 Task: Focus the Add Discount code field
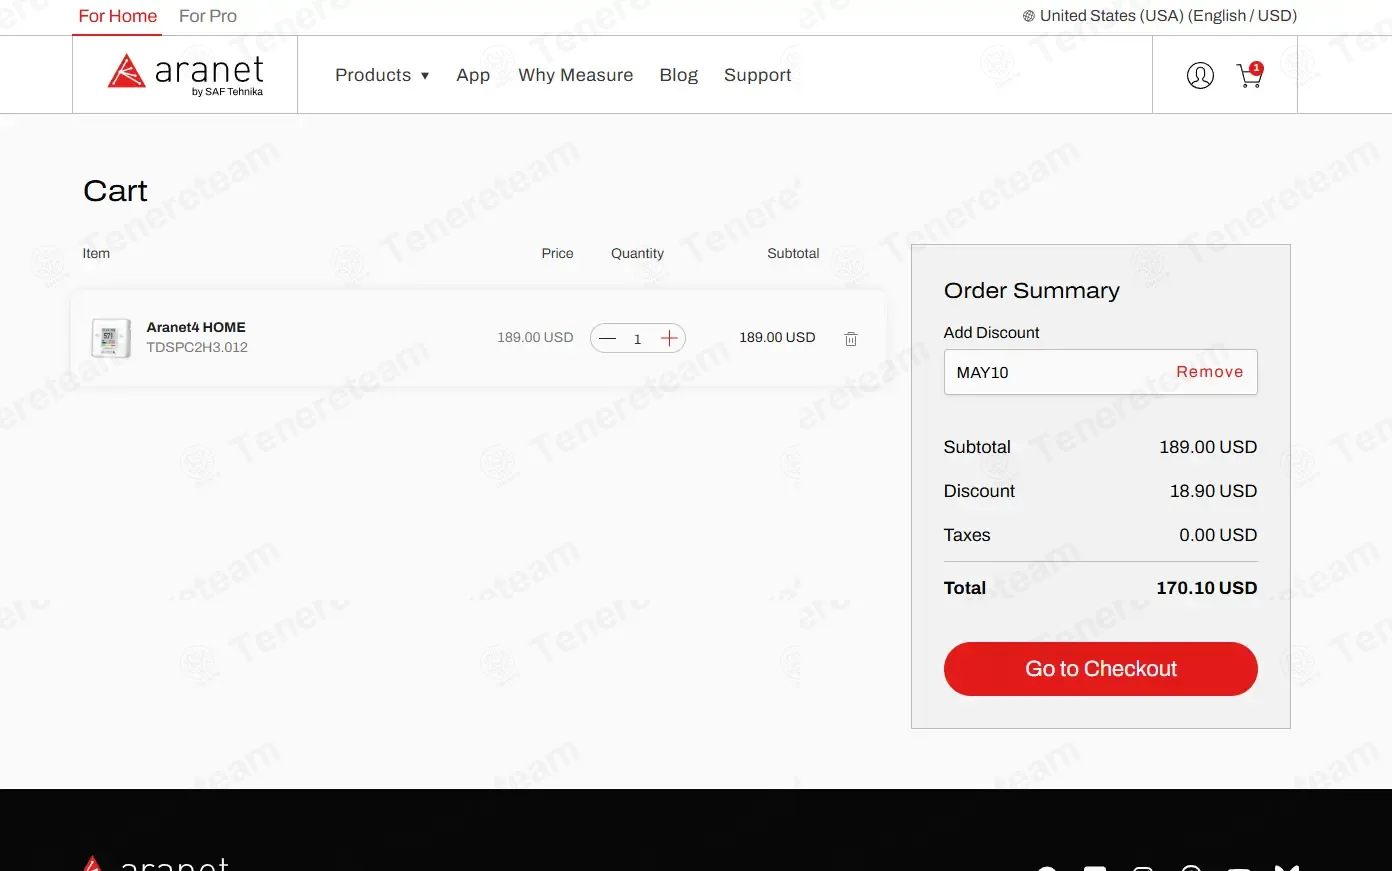[x=1055, y=372]
